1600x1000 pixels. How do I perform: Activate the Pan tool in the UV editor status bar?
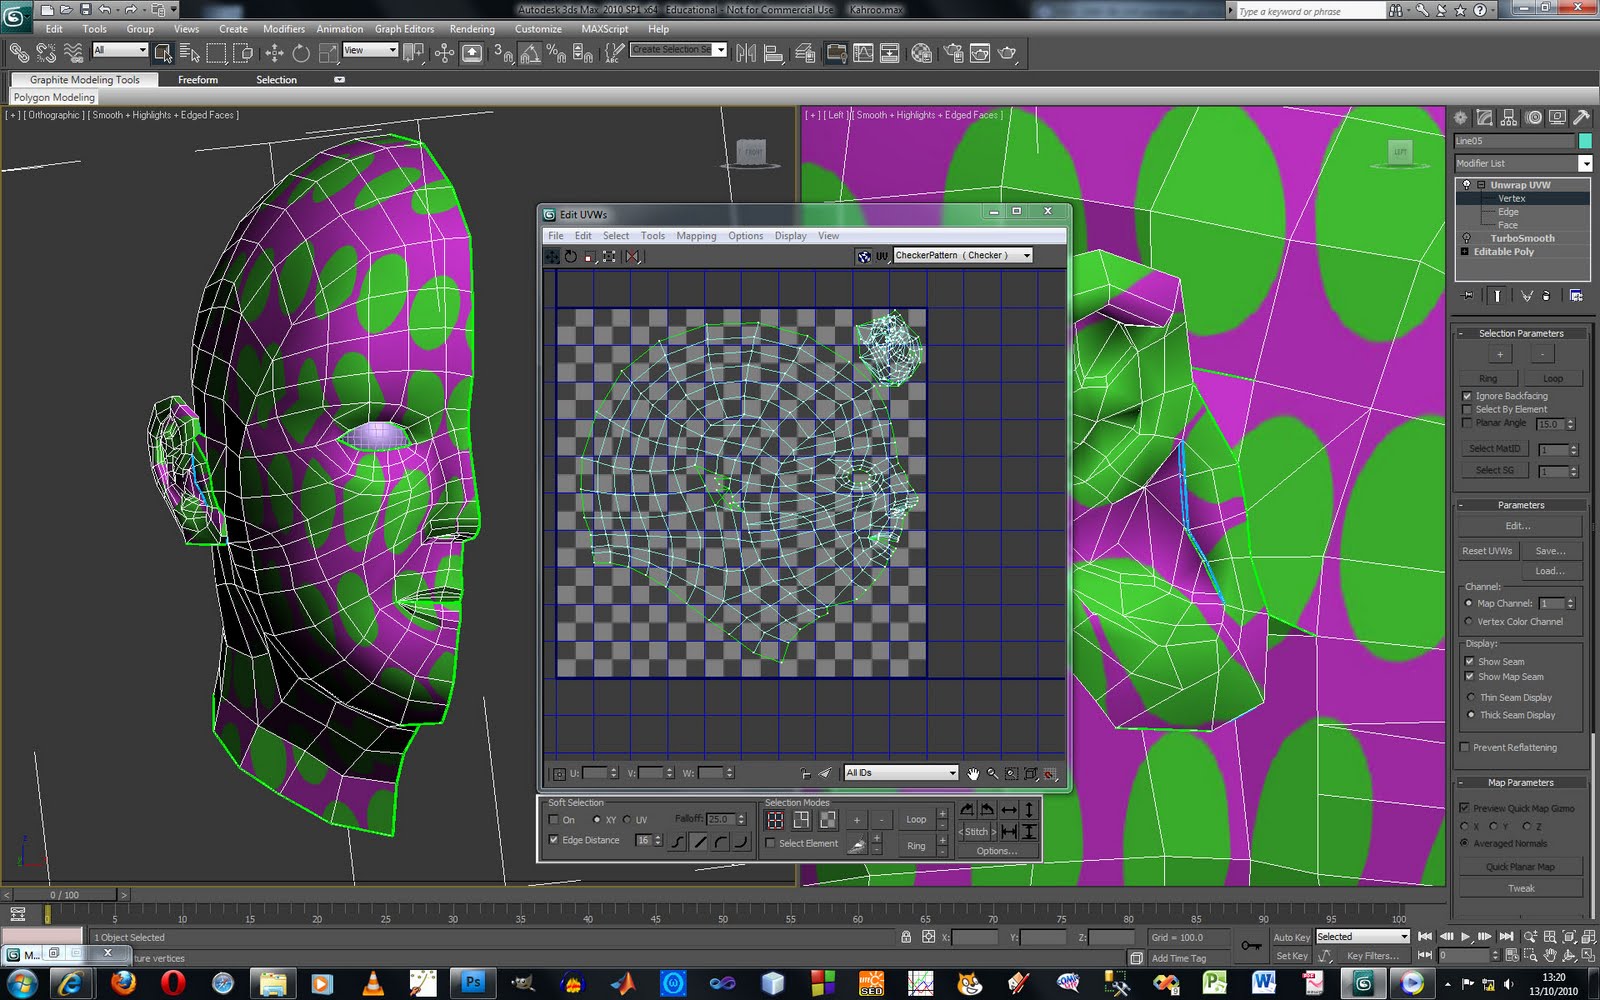point(973,773)
